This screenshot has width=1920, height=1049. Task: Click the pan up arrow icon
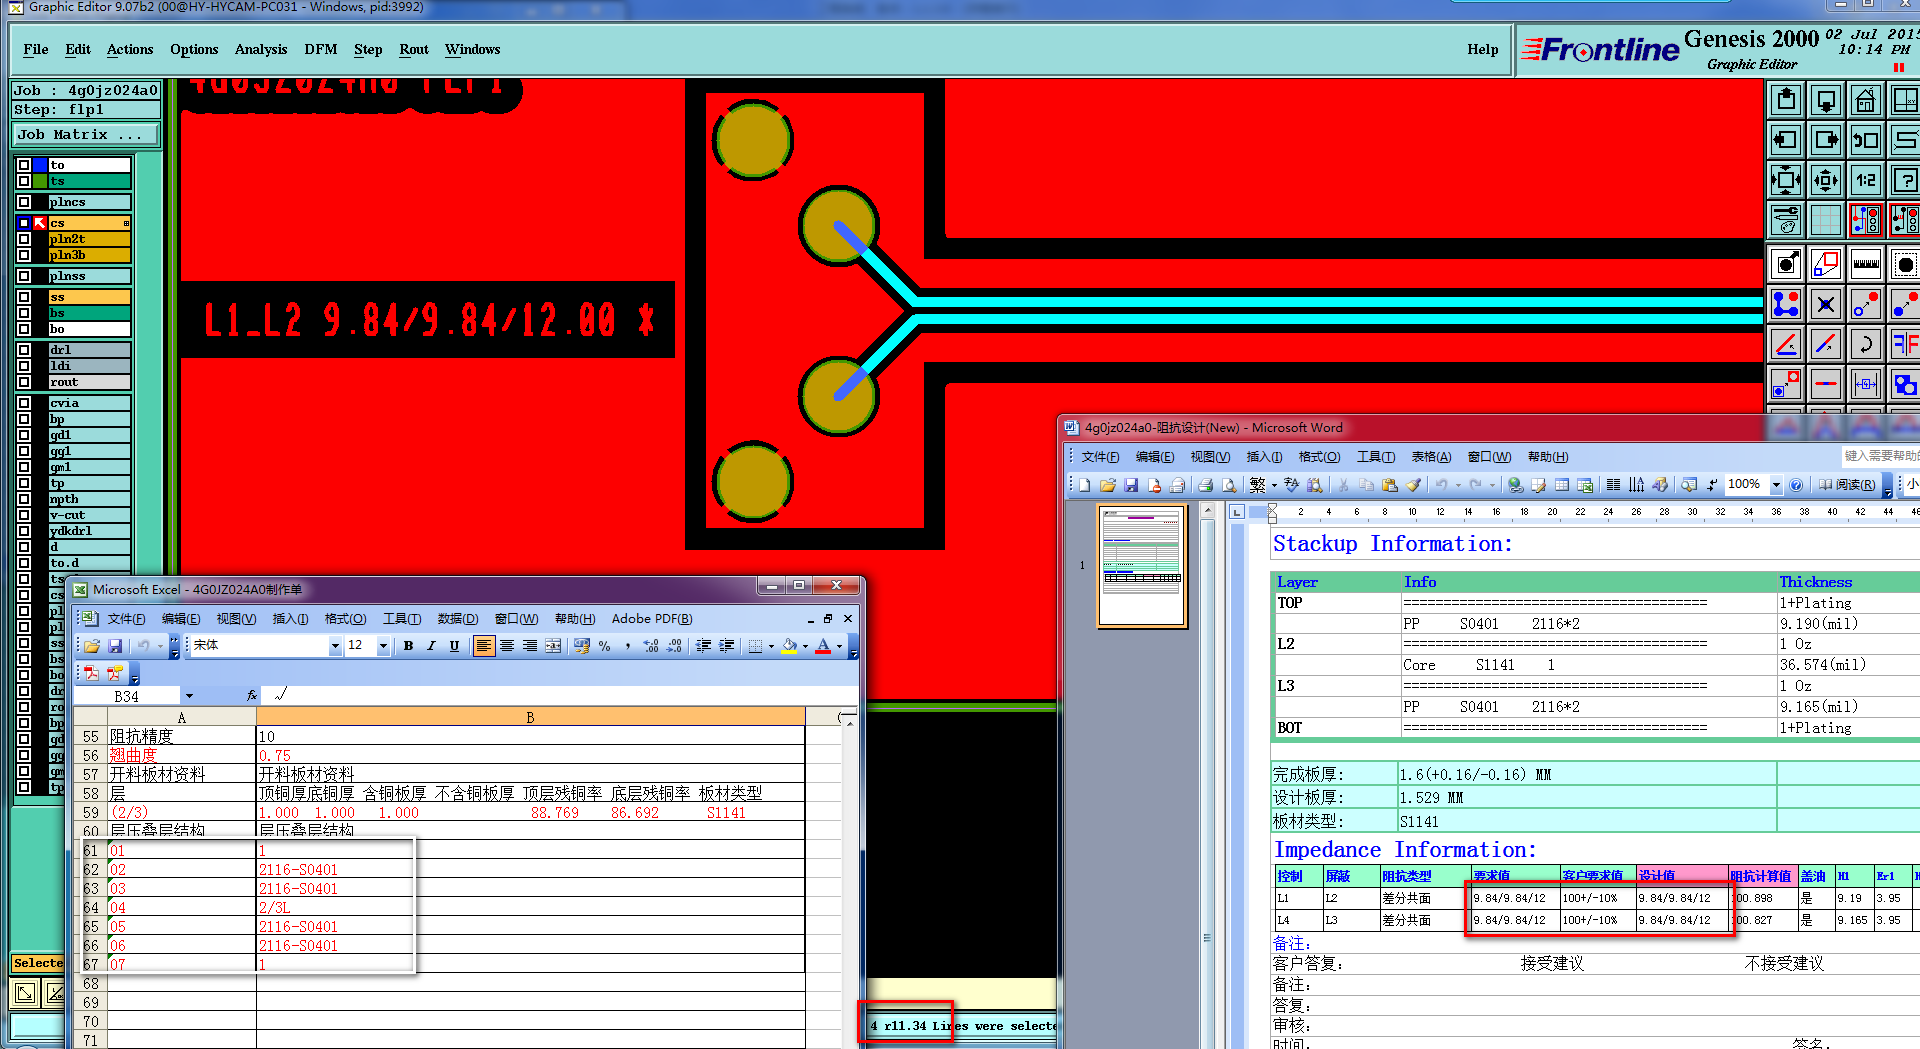pos(1785,100)
